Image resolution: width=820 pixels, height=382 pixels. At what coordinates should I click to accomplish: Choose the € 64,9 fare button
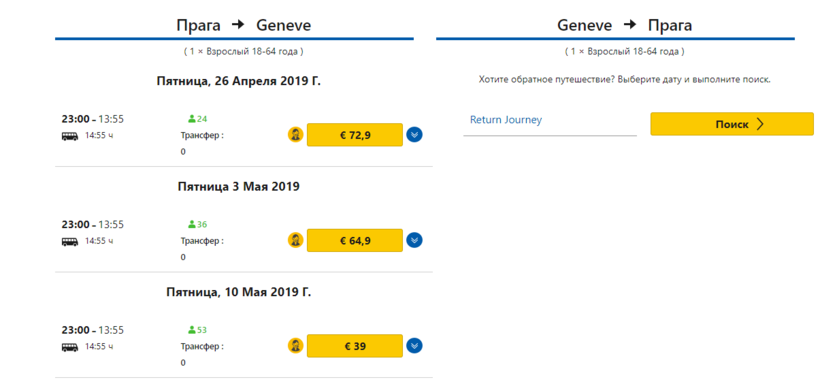pos(355,240)
